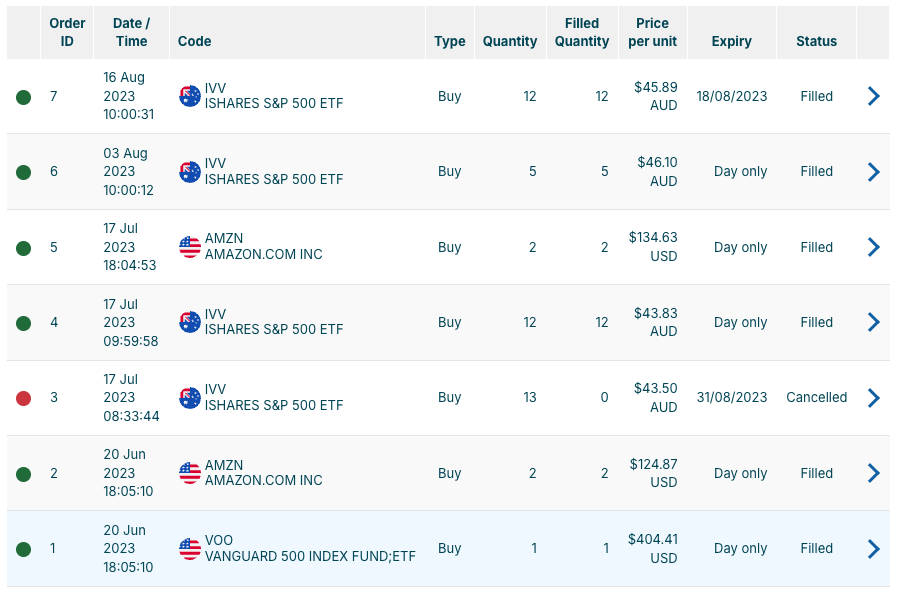Screen dimensions: 902x601
Task: Open details chevron for order 6
Action: coord(874,171)
